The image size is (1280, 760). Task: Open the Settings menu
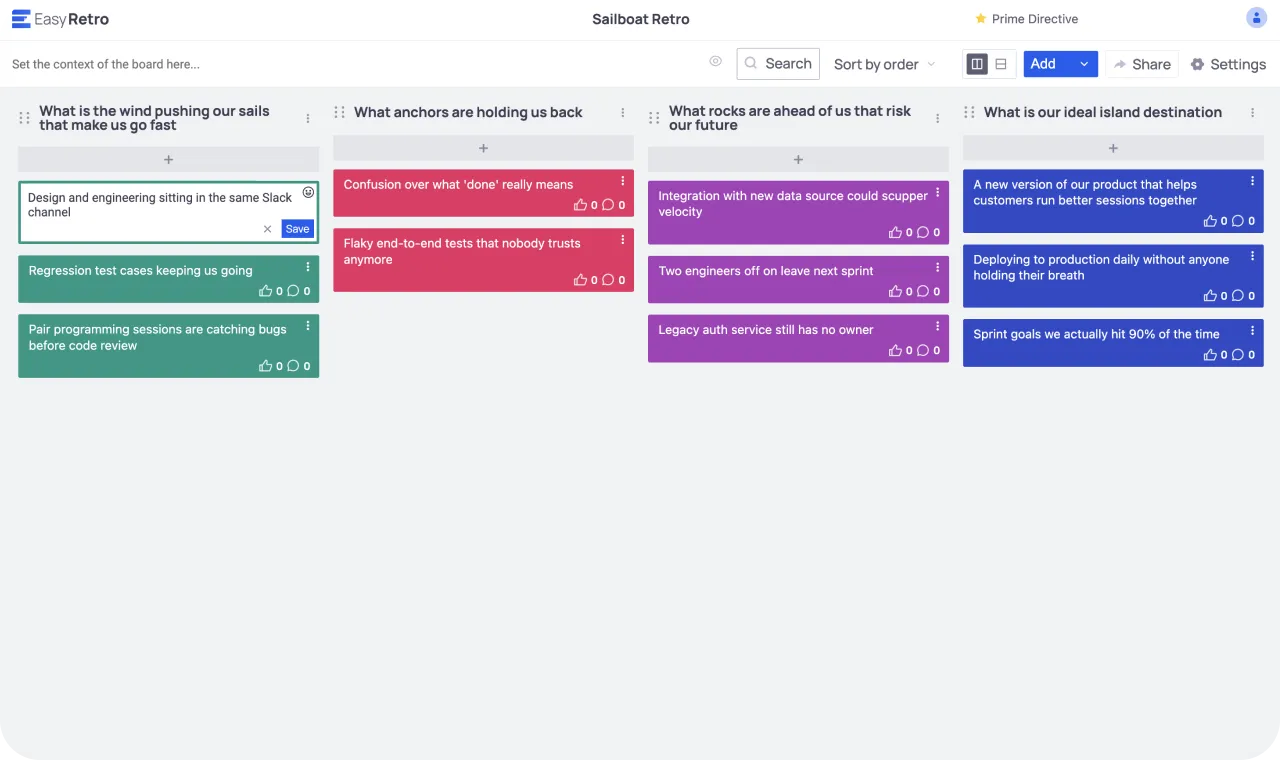(1228, 64)
